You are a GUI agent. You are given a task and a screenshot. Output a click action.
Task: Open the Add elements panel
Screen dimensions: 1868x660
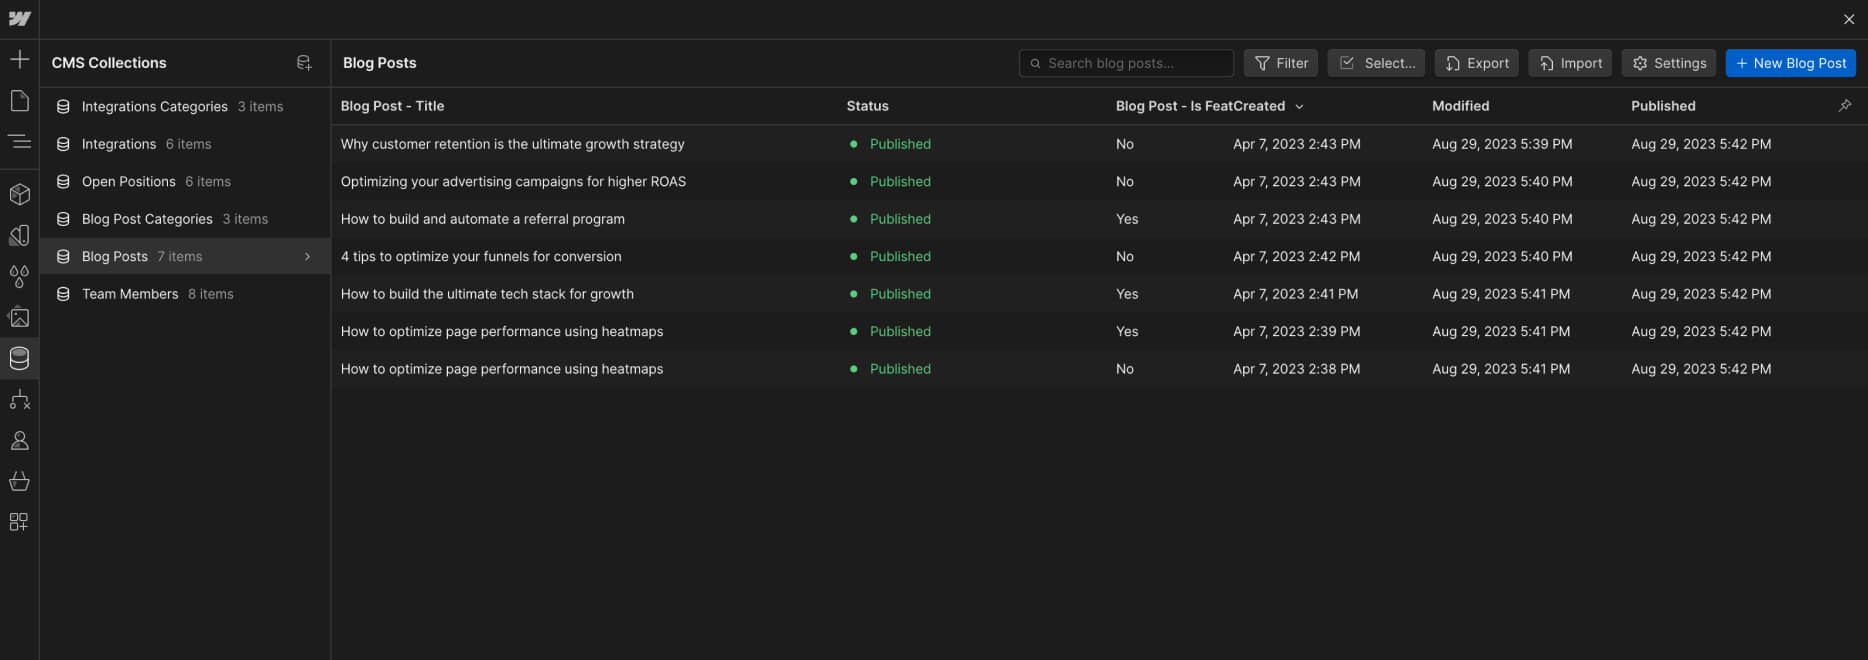coord(19,60)
